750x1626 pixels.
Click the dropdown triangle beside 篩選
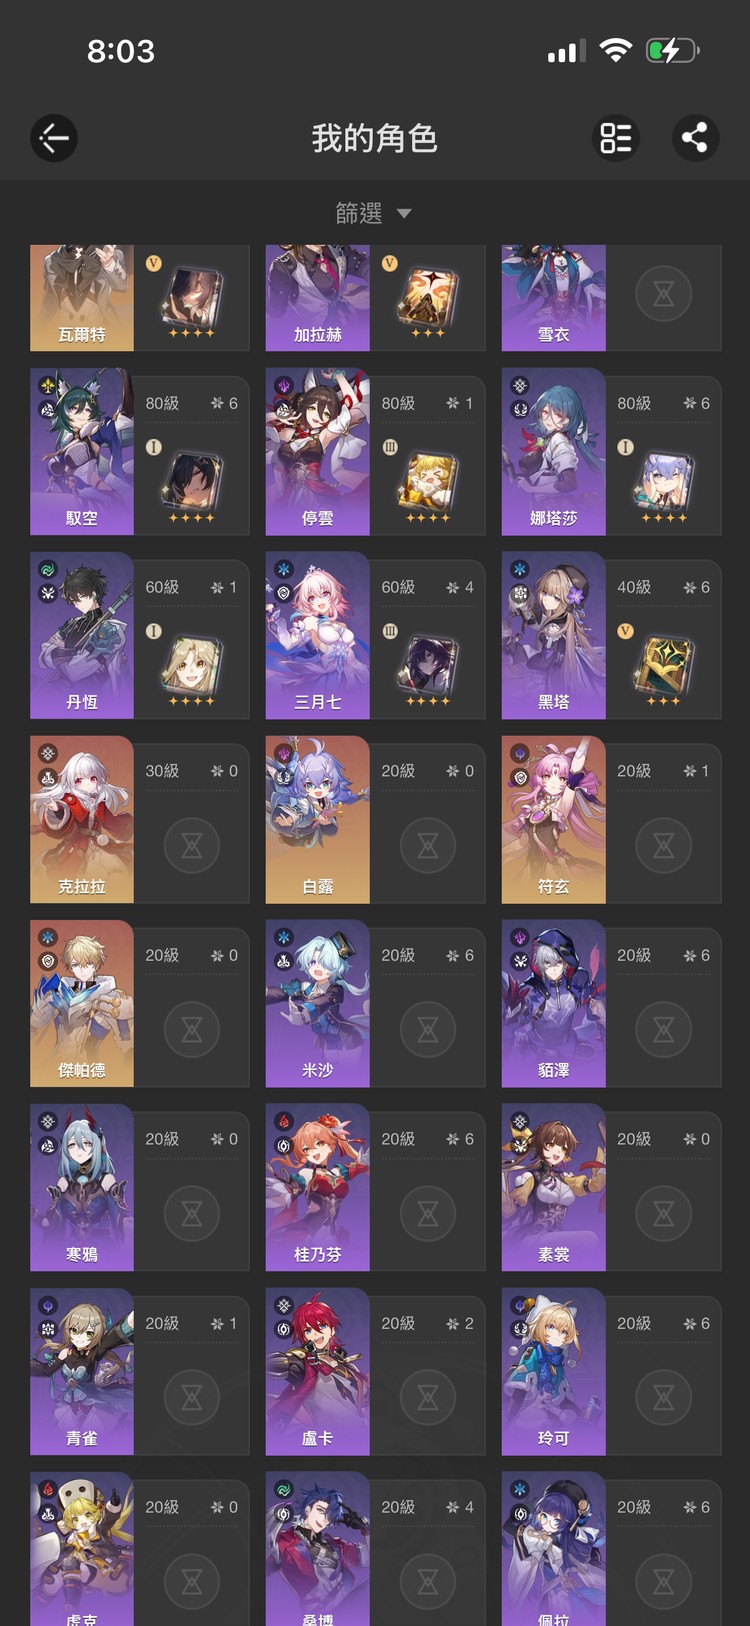[x=404, y=213]
